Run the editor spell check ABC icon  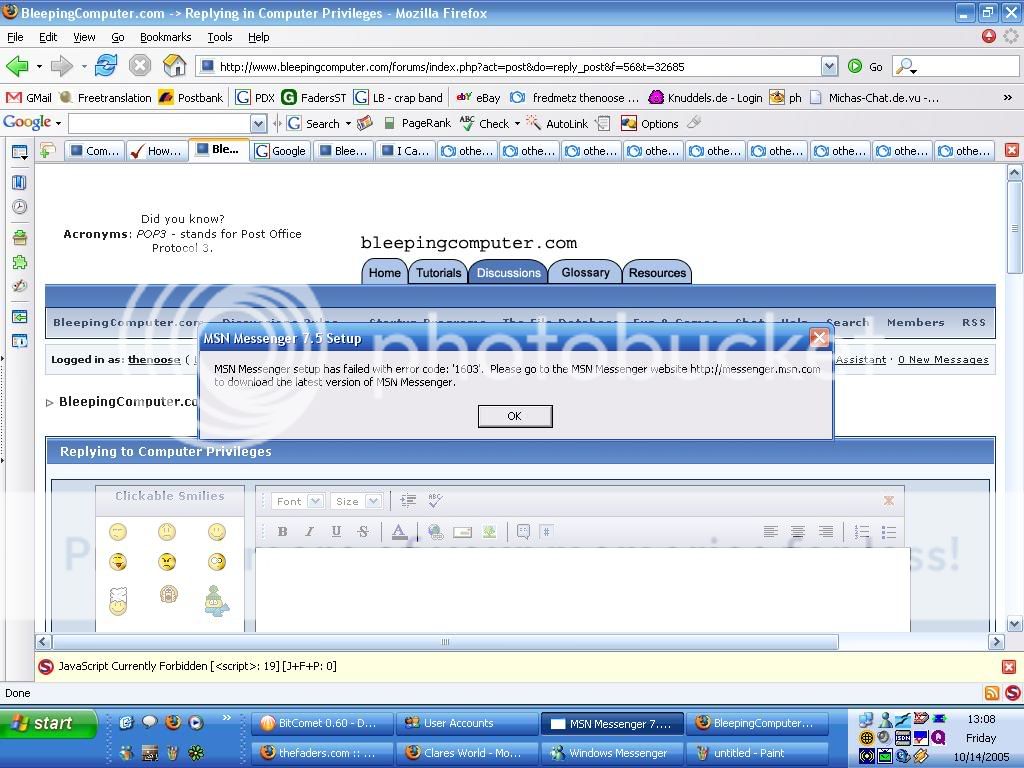tap(435, 501)
